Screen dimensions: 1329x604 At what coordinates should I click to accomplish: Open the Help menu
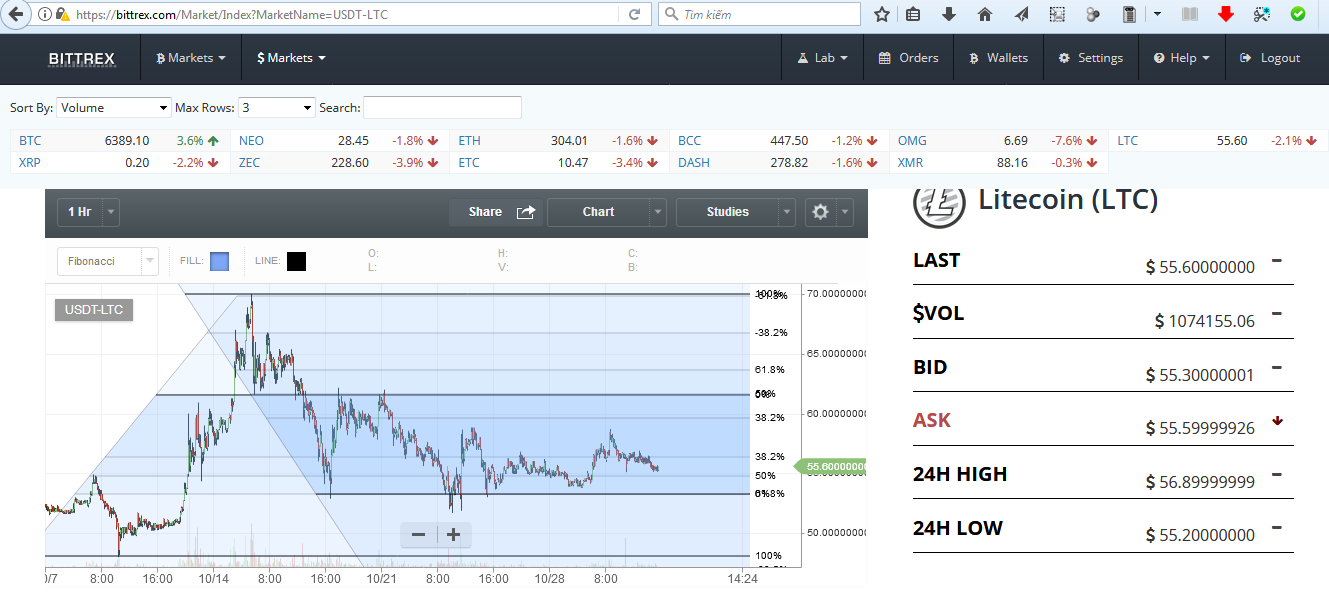pyautogui.click(x=1181, y=58)
